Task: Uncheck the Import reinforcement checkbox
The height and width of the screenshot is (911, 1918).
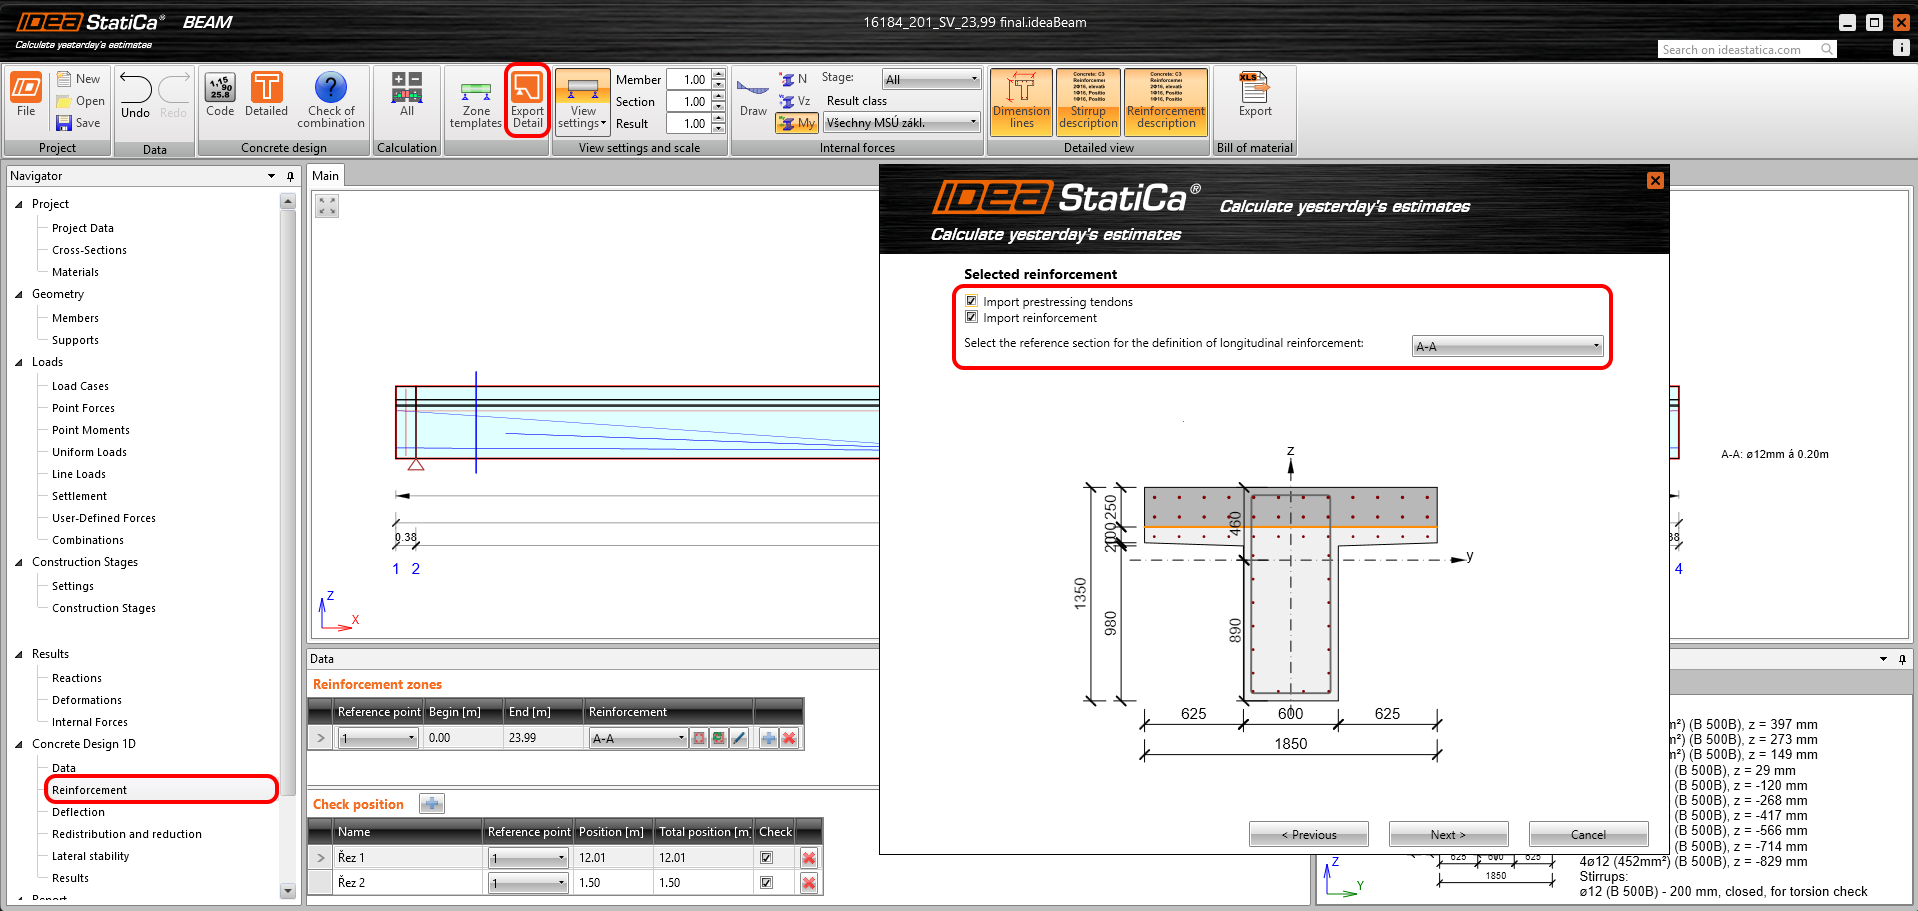Action: click(x=971, y=317)
